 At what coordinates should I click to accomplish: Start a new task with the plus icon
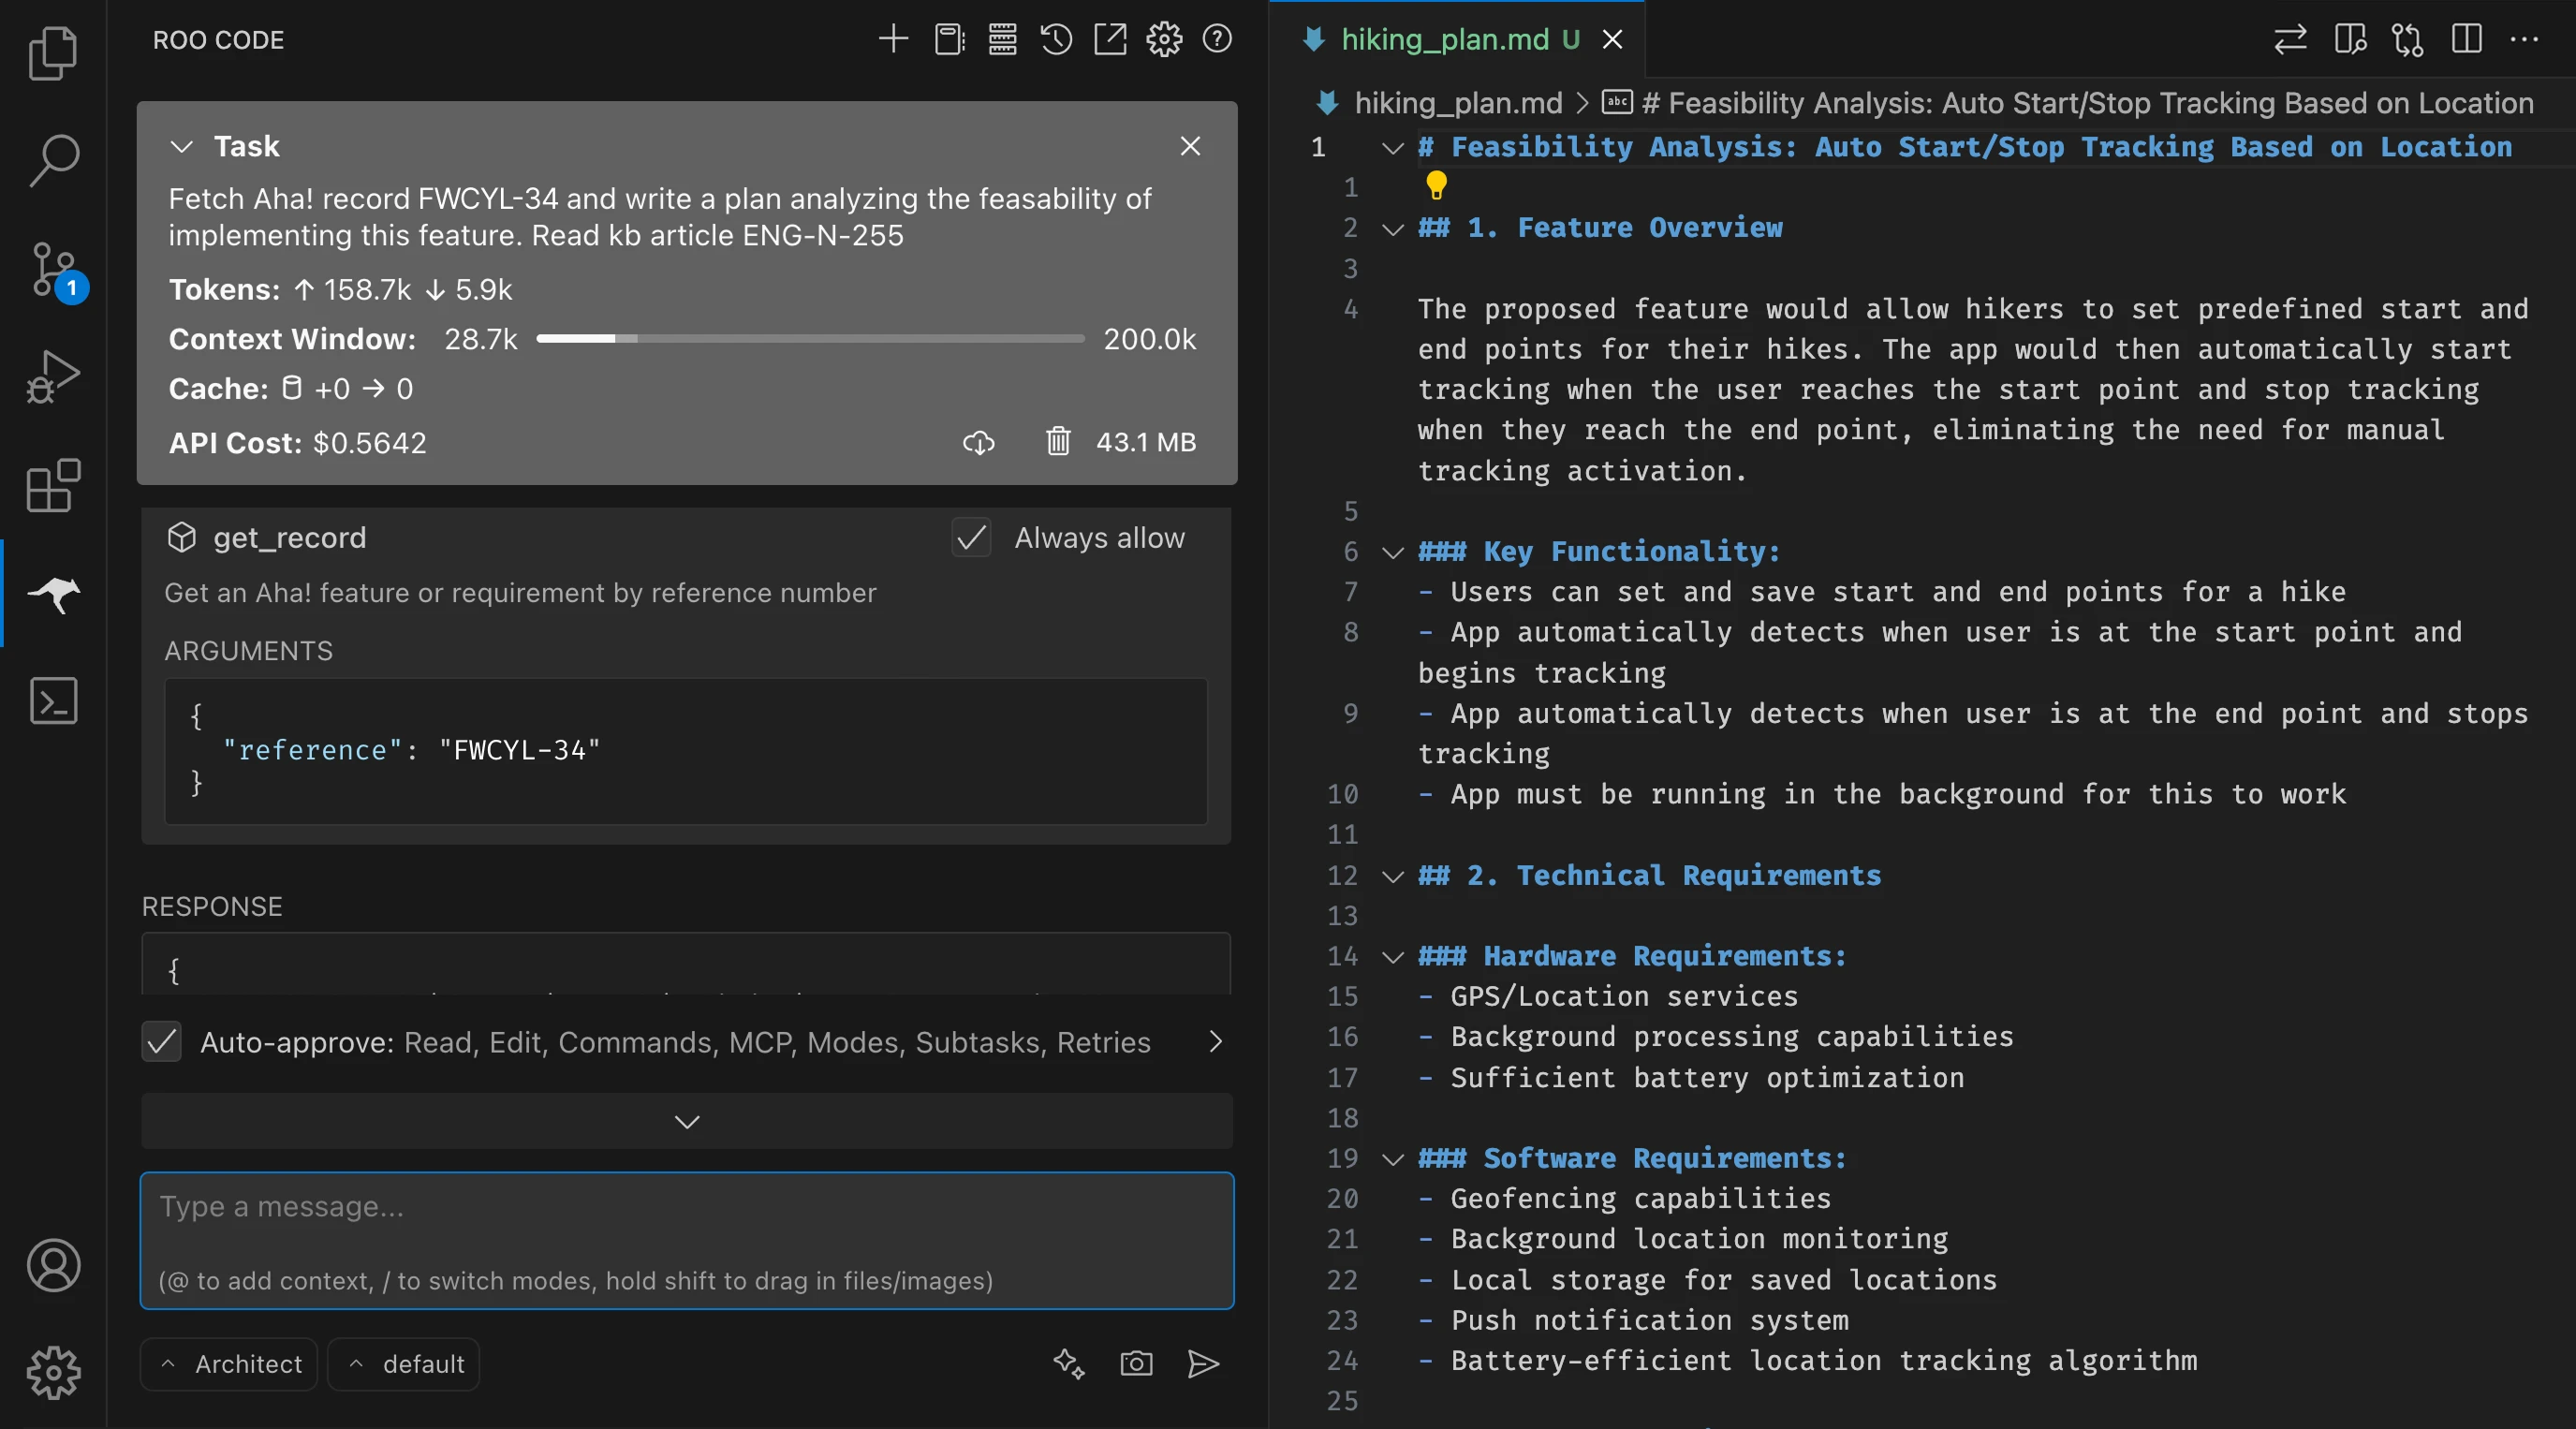click(x=893, y=39)
